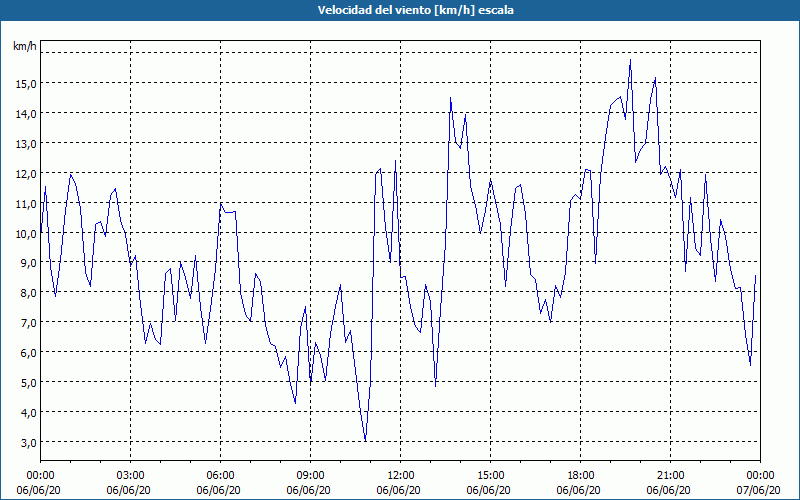Viewport: 800px width, 500px height.
Task: Click the 12,0 y-axis value
Action: [26, 173]
